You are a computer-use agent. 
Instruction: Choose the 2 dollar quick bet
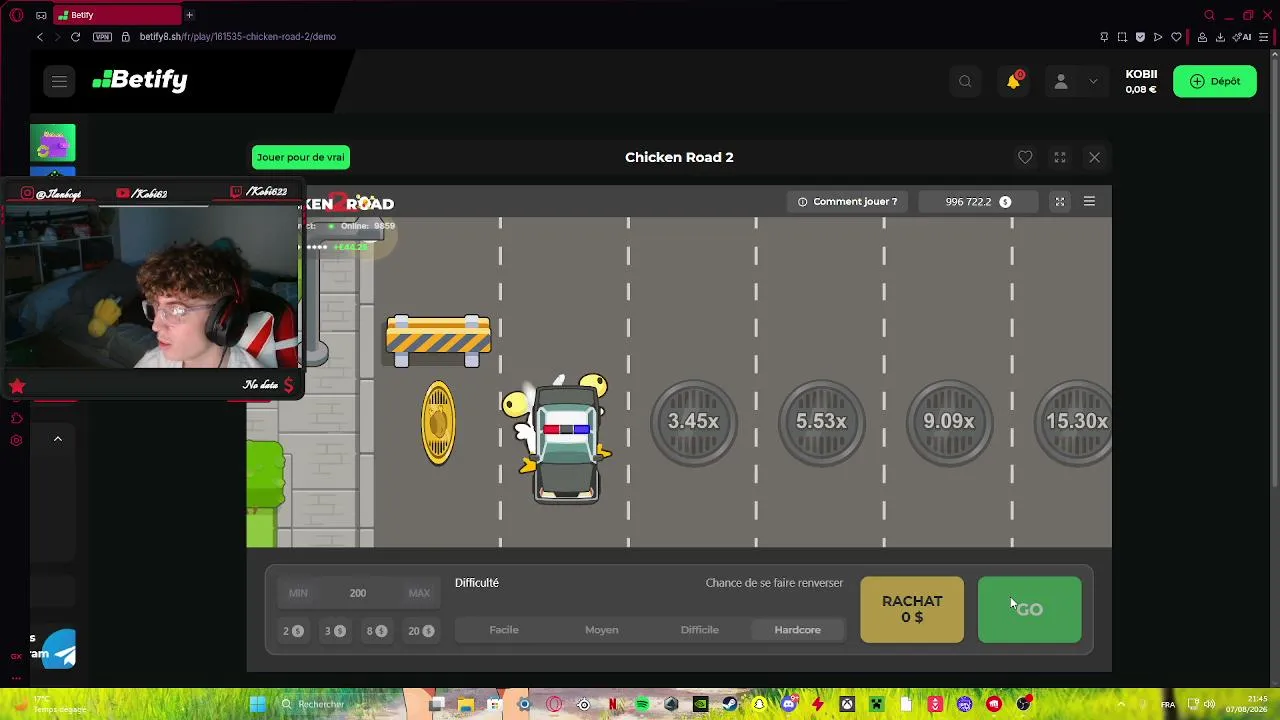293,631
